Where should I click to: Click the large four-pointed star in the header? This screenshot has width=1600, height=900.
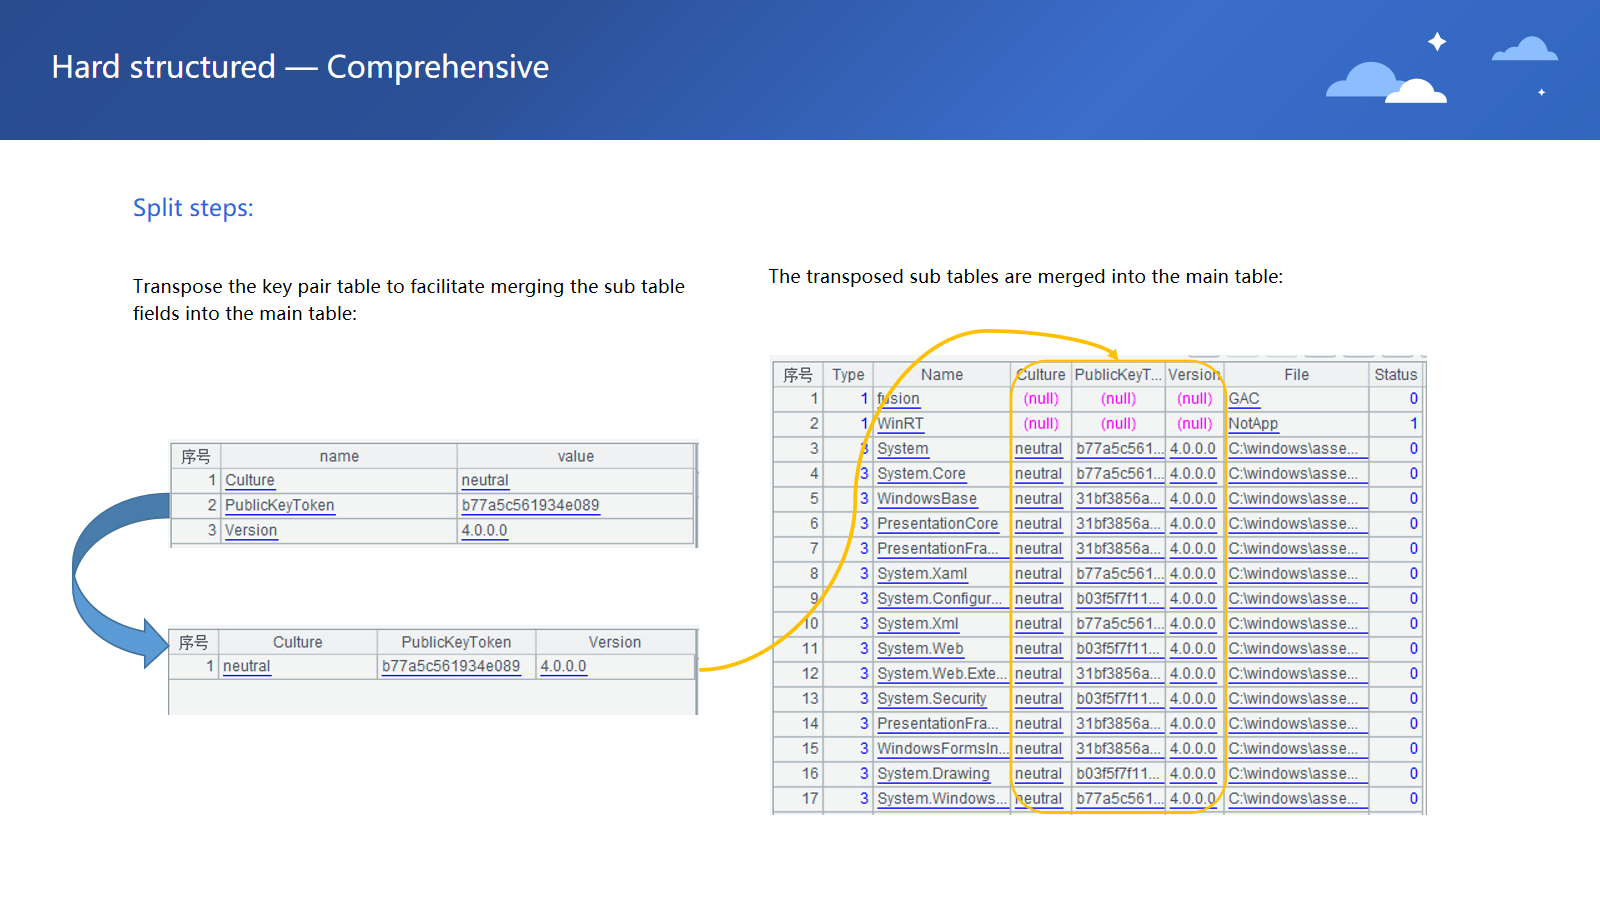tap(1437, 41)
